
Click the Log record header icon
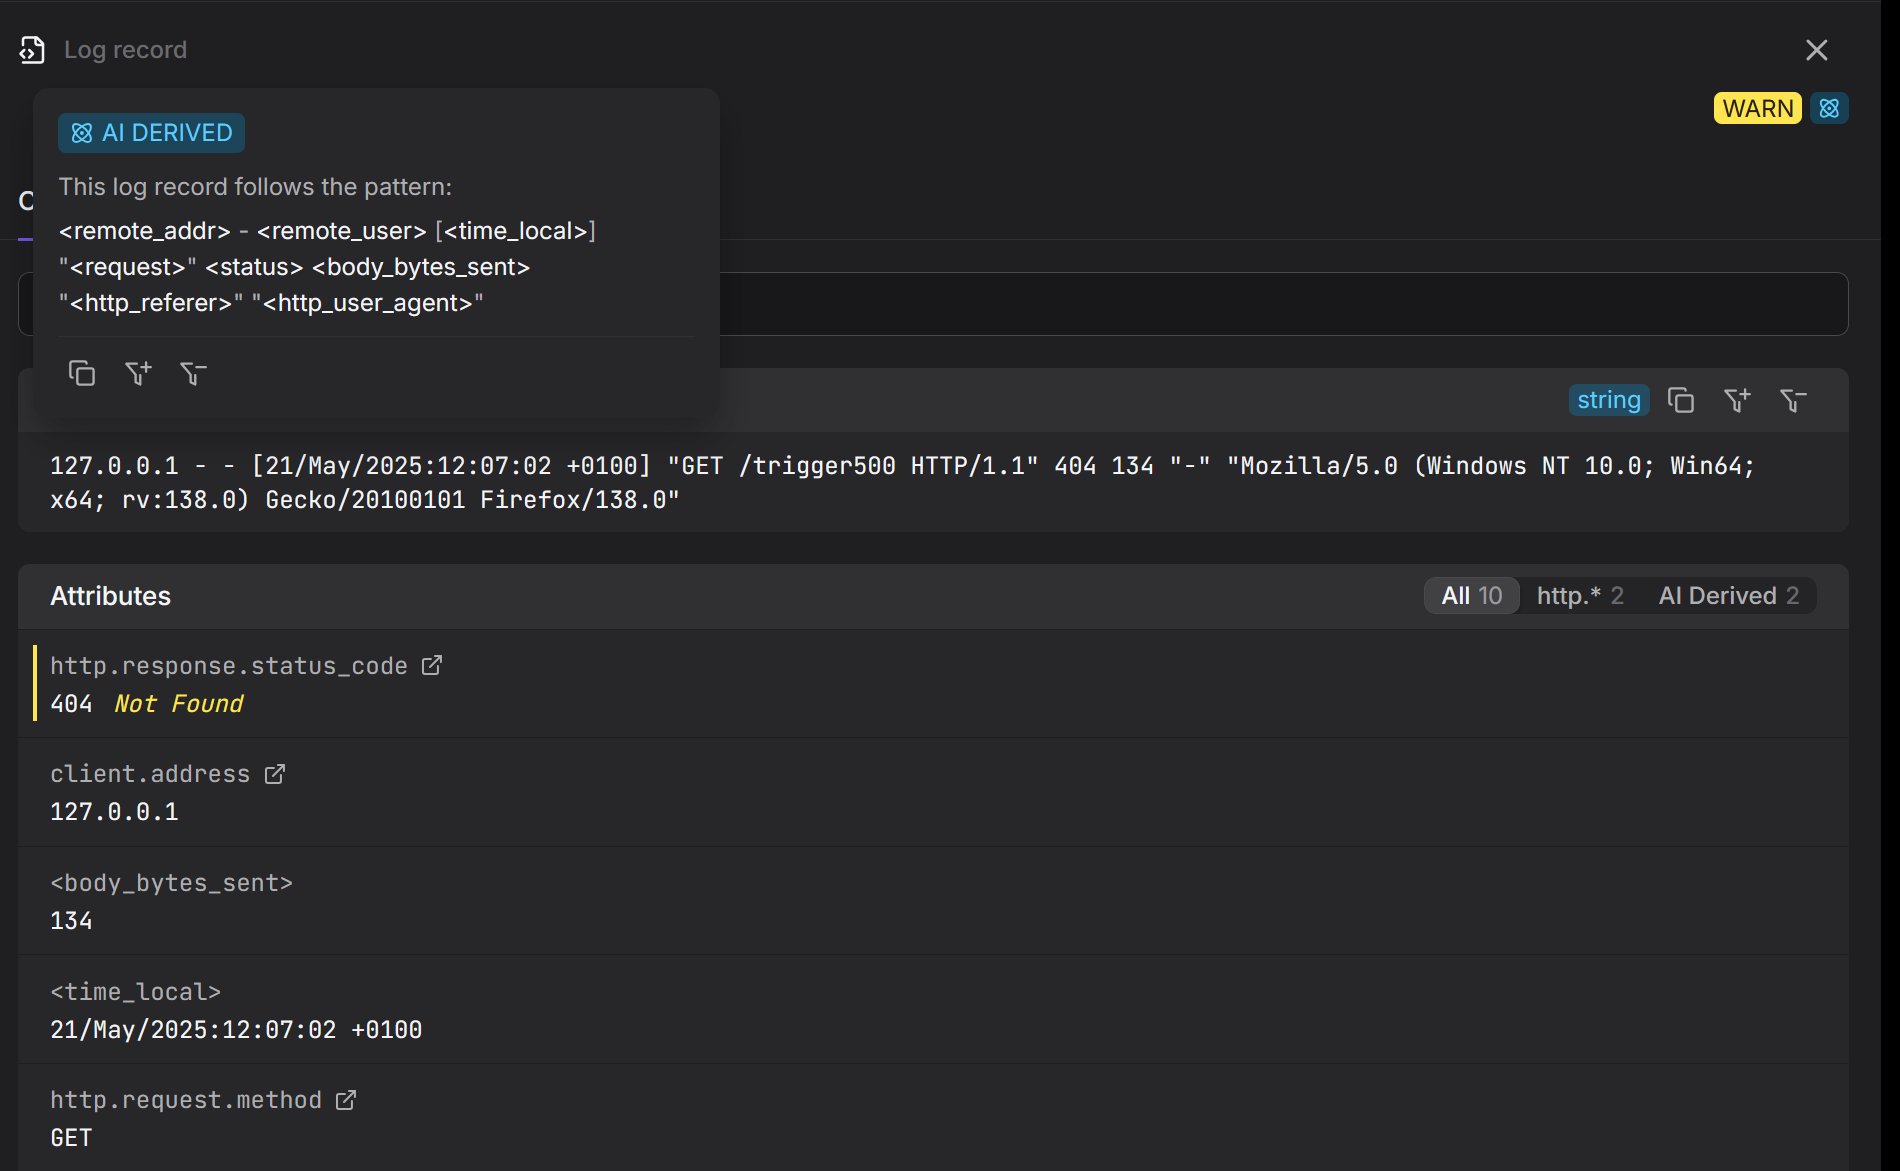click(32, 50)
